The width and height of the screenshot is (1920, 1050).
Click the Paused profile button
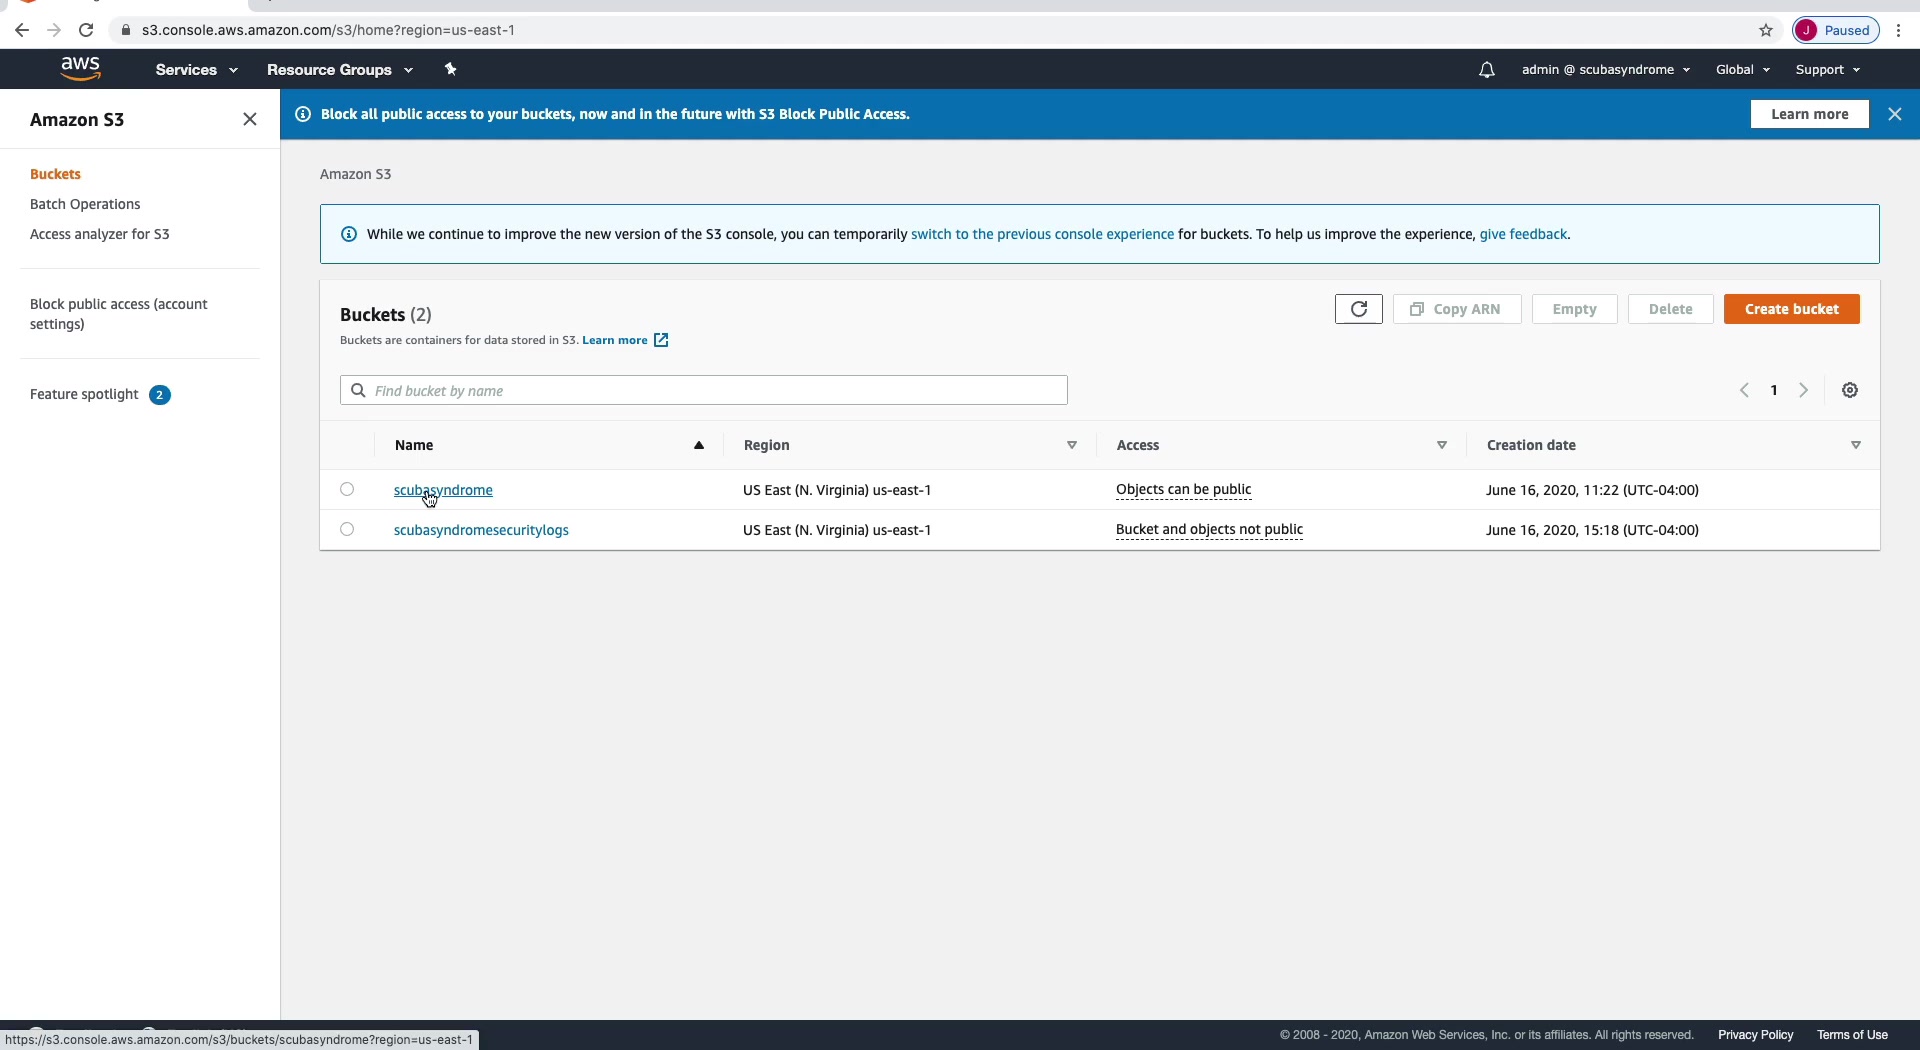click(1836, 30)
